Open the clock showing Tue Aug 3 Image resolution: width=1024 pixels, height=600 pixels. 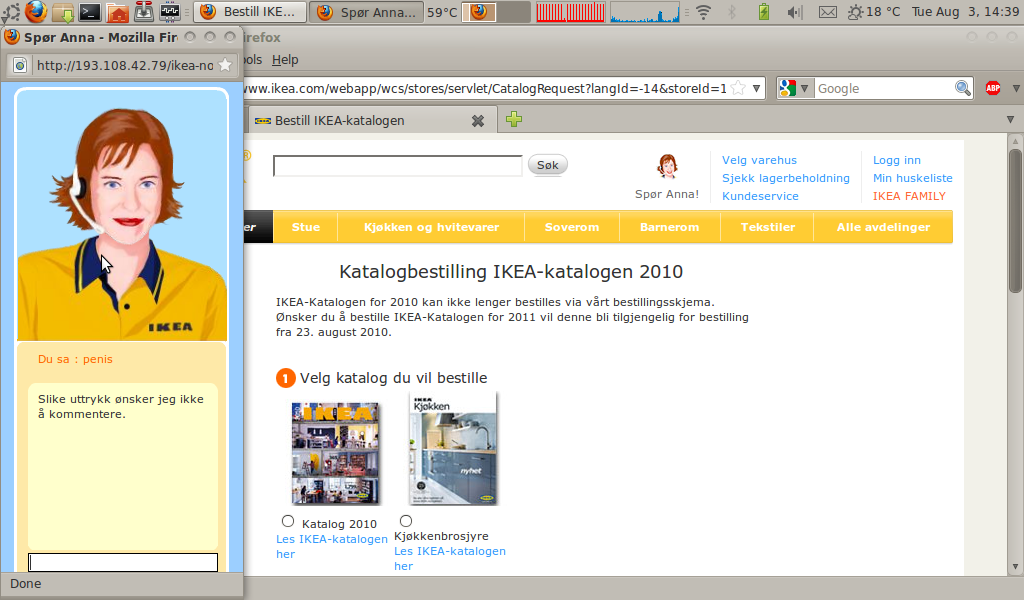point(965,12)
